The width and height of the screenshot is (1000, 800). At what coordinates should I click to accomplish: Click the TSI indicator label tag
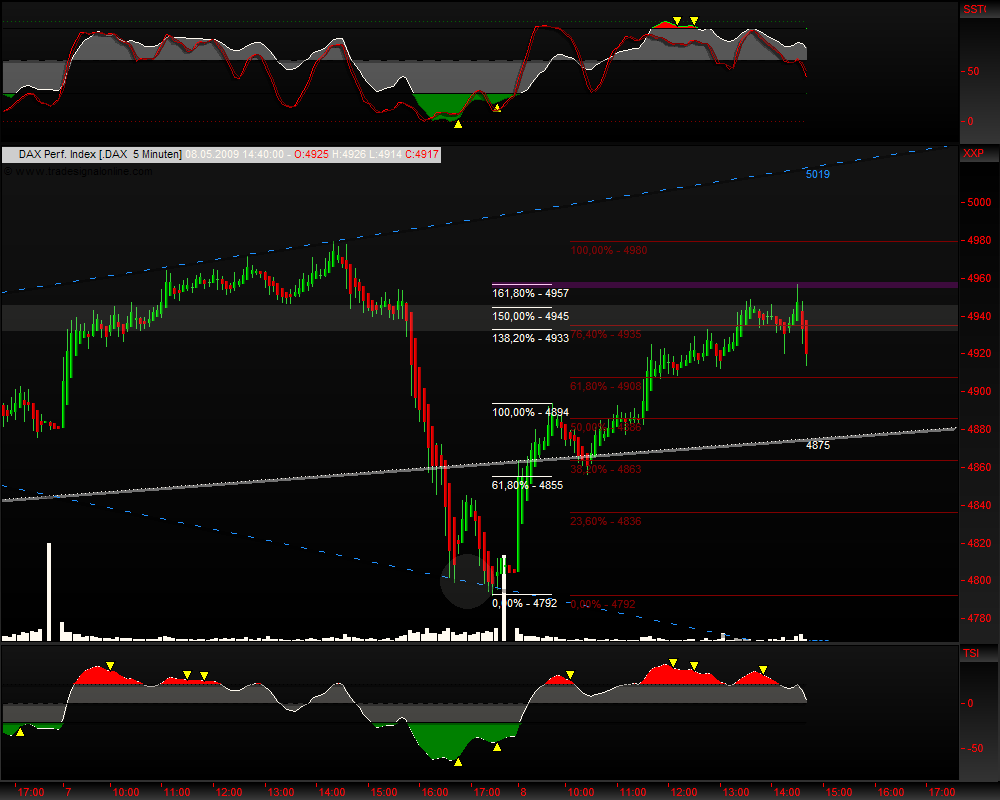[971, 653]
